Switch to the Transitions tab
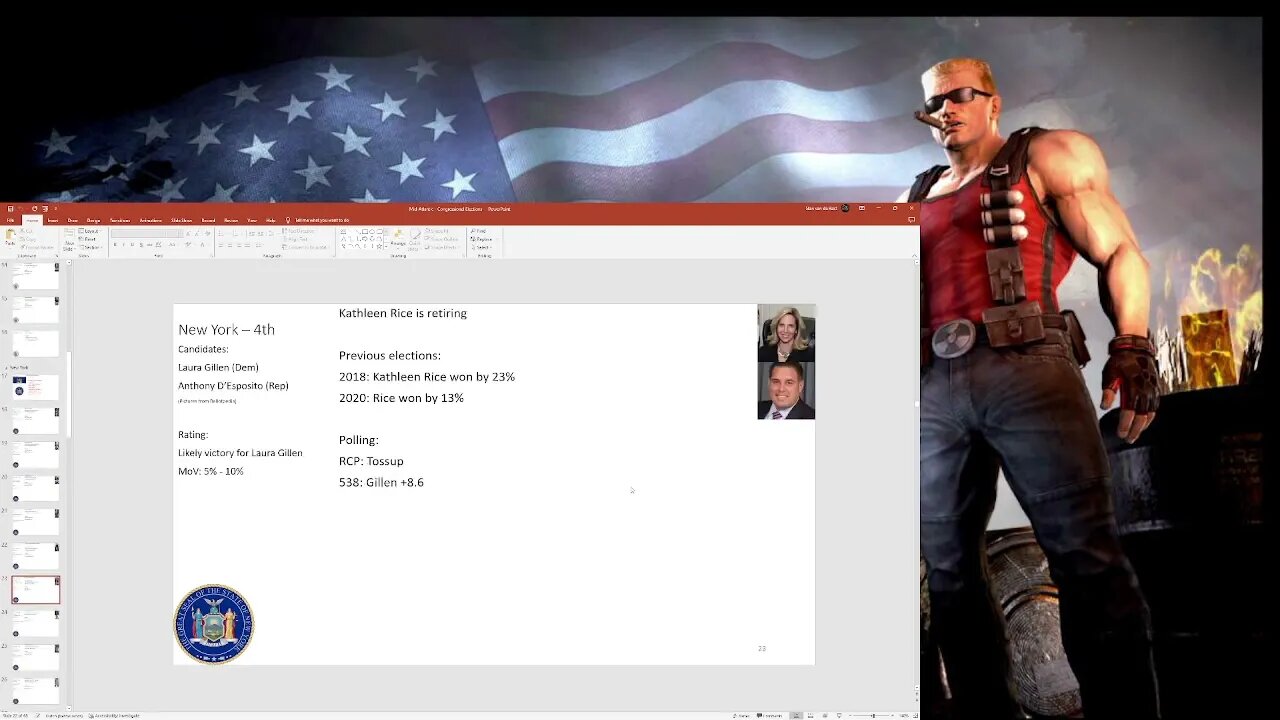The width and height of the screenshot is (1280, 720). [120, 220]
